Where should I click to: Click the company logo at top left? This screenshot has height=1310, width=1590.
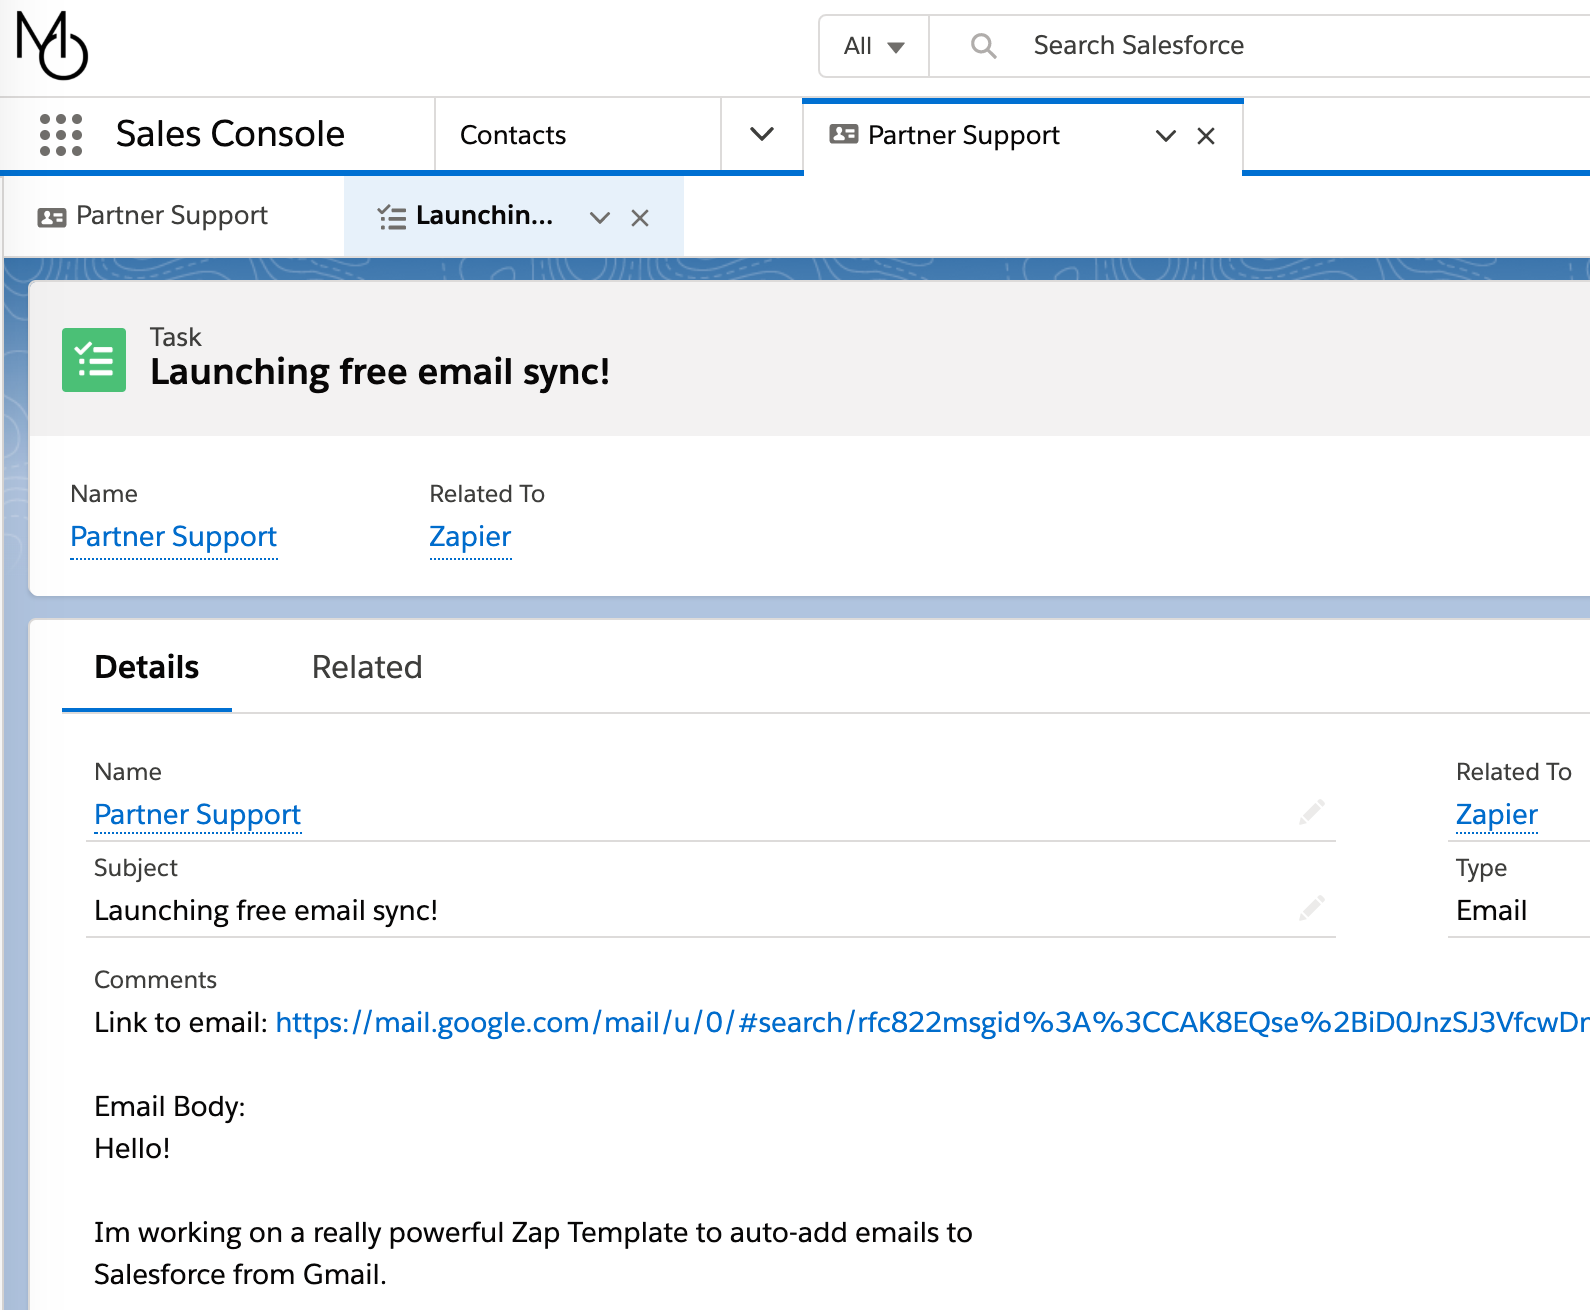(52, 45)
